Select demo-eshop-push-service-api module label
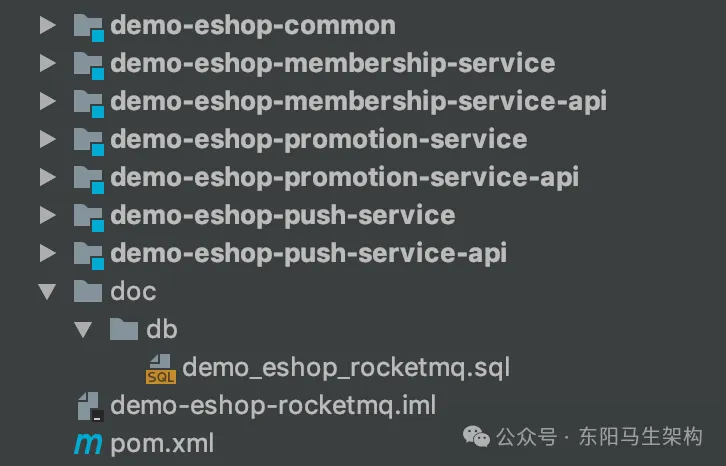The image size is (726, 466). pos(309,253)
